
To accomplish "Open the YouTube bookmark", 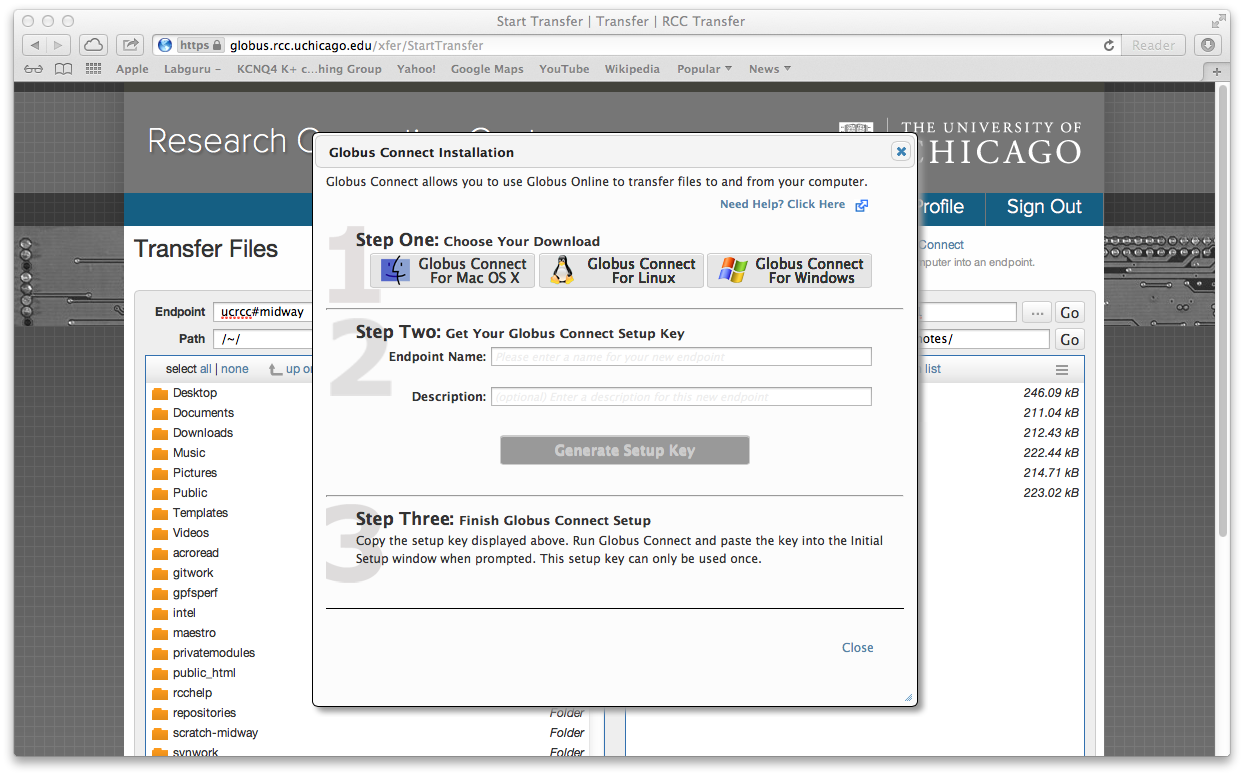I will (564, 69).
